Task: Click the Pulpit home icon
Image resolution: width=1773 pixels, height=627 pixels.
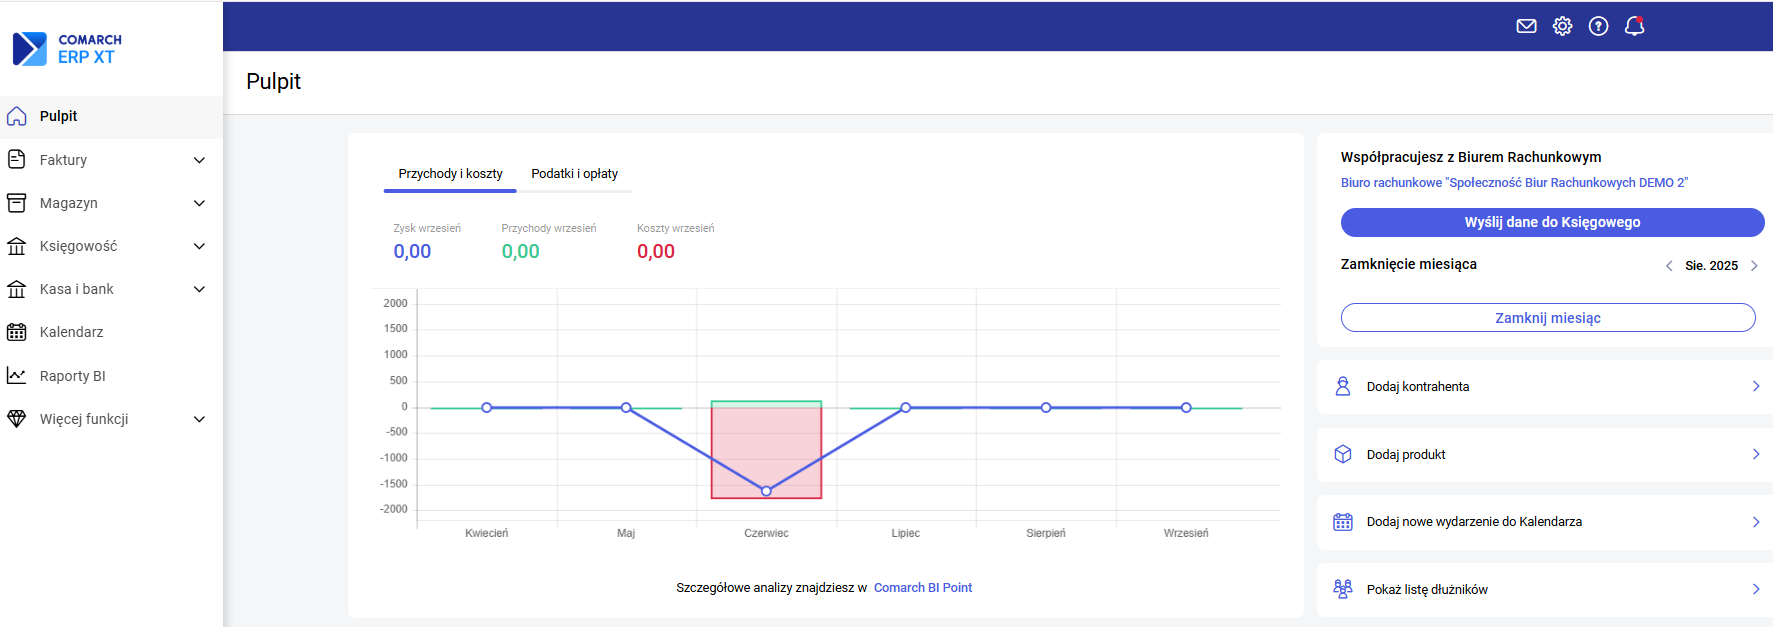Action: click(17, 116)
